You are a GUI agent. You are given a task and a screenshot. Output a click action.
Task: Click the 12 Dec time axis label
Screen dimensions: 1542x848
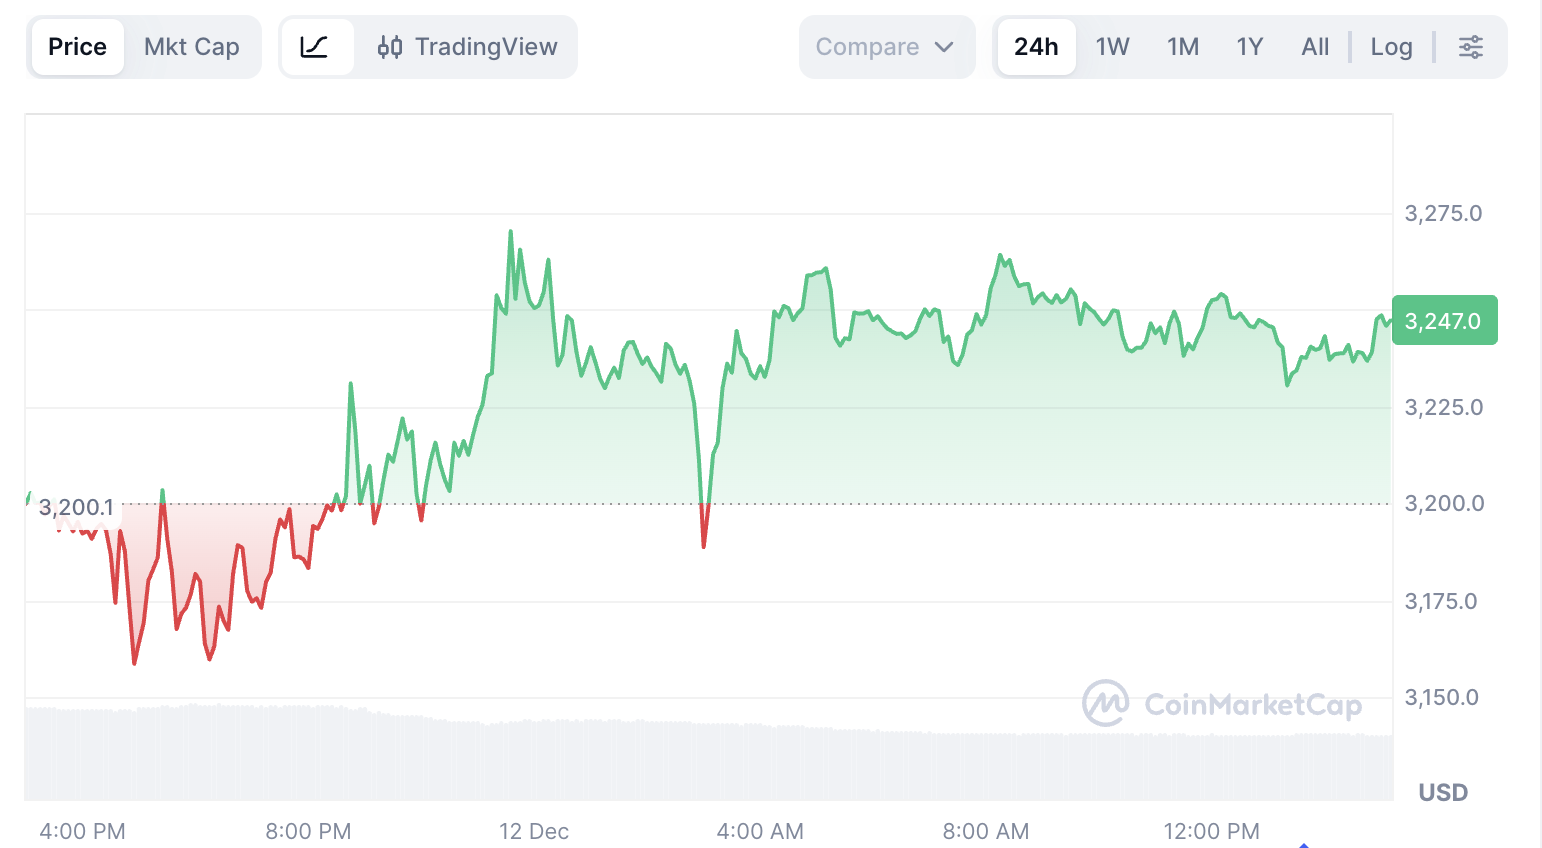point(534,831)
